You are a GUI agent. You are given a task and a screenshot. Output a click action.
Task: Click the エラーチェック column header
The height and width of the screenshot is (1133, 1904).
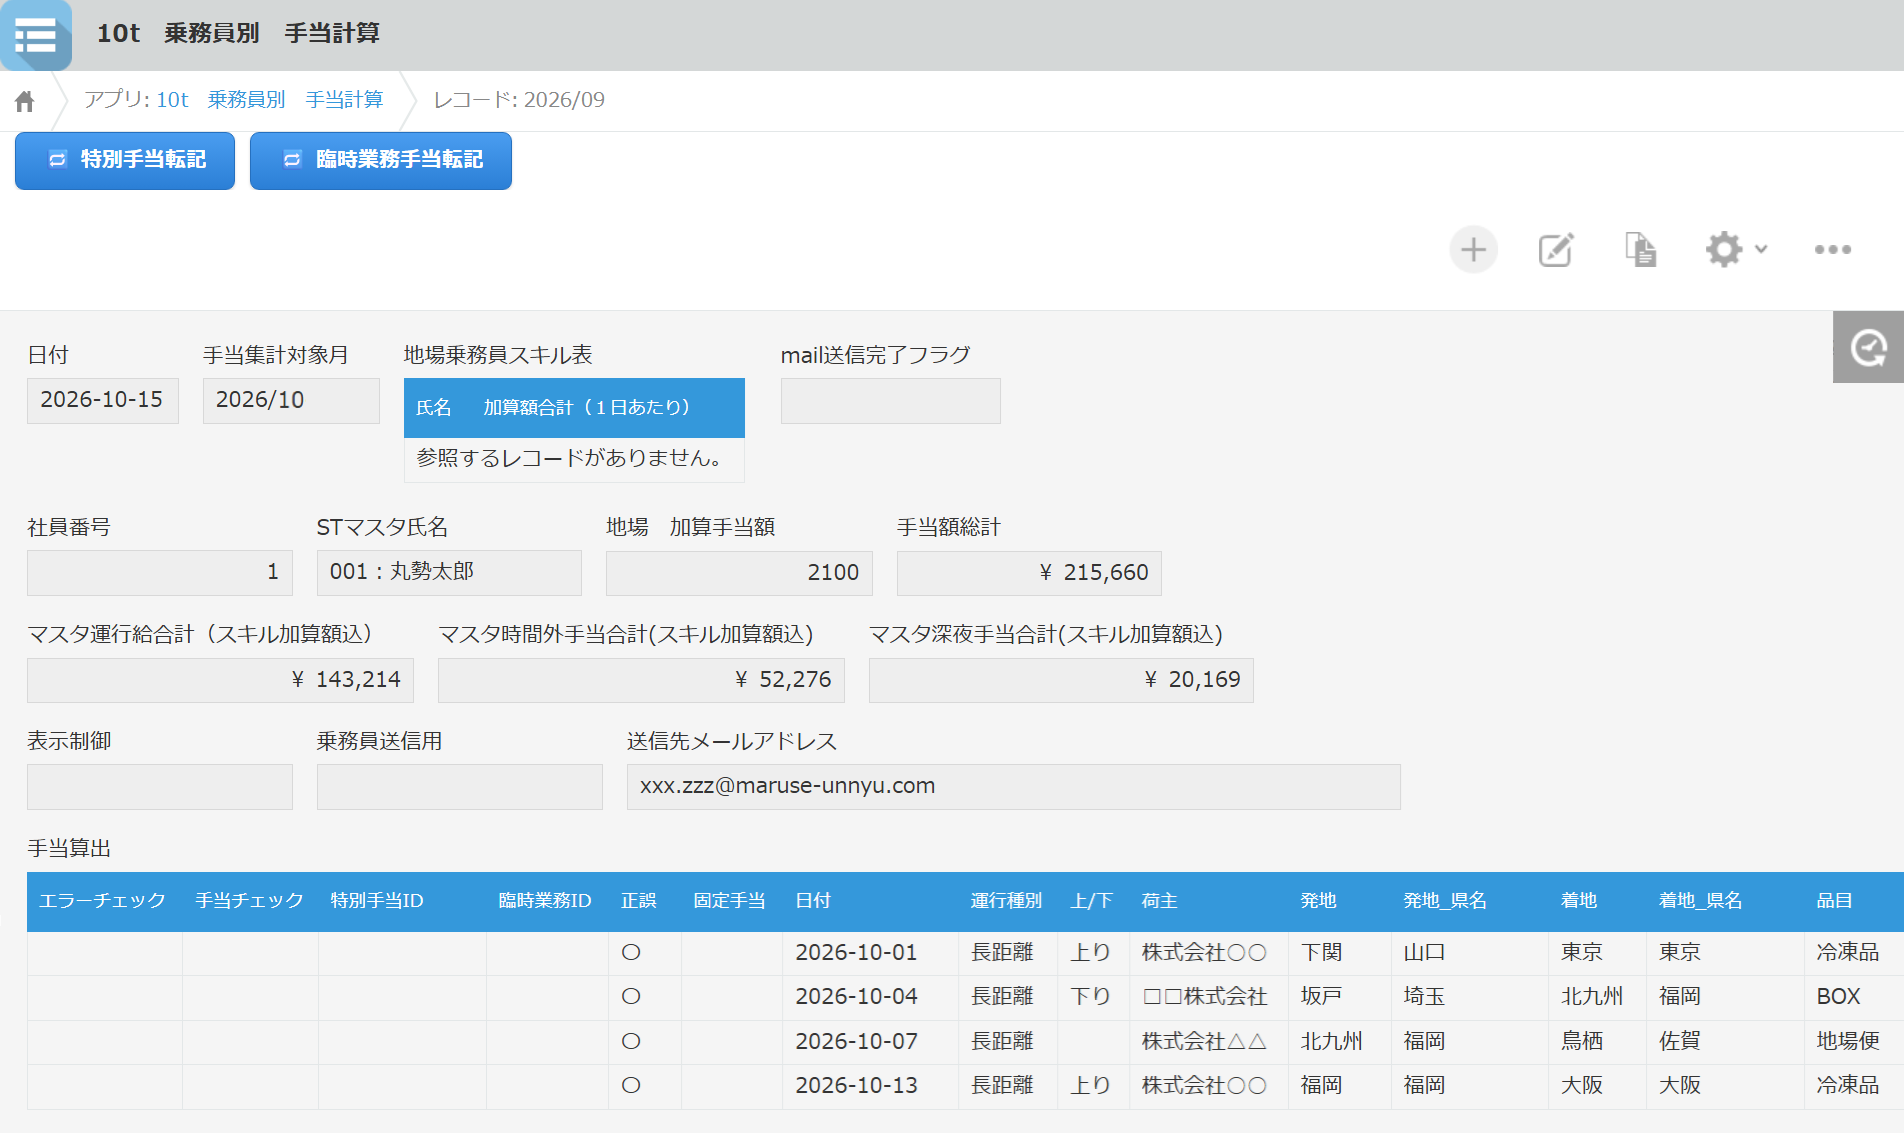click(x=102, y=901)
